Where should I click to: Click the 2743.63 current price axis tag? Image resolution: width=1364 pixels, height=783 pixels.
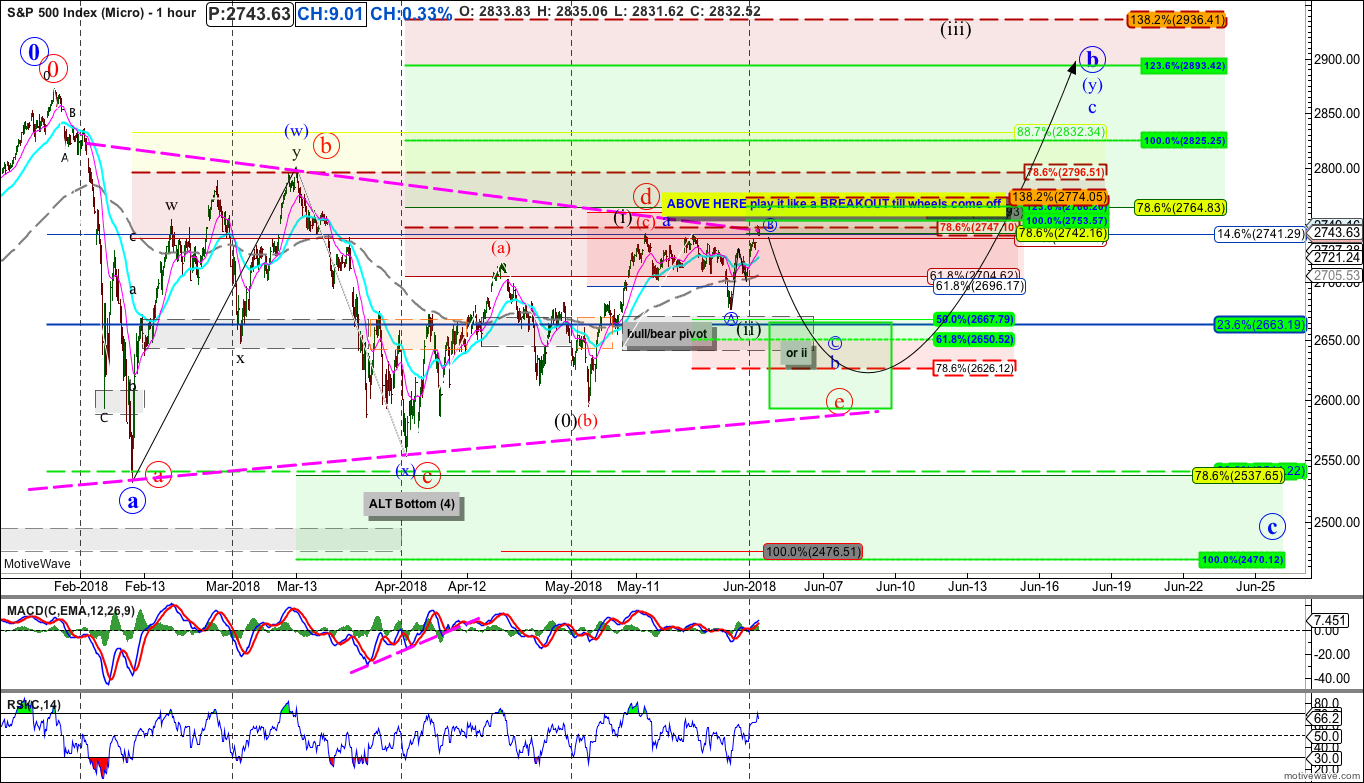[x=1337, y=233]
